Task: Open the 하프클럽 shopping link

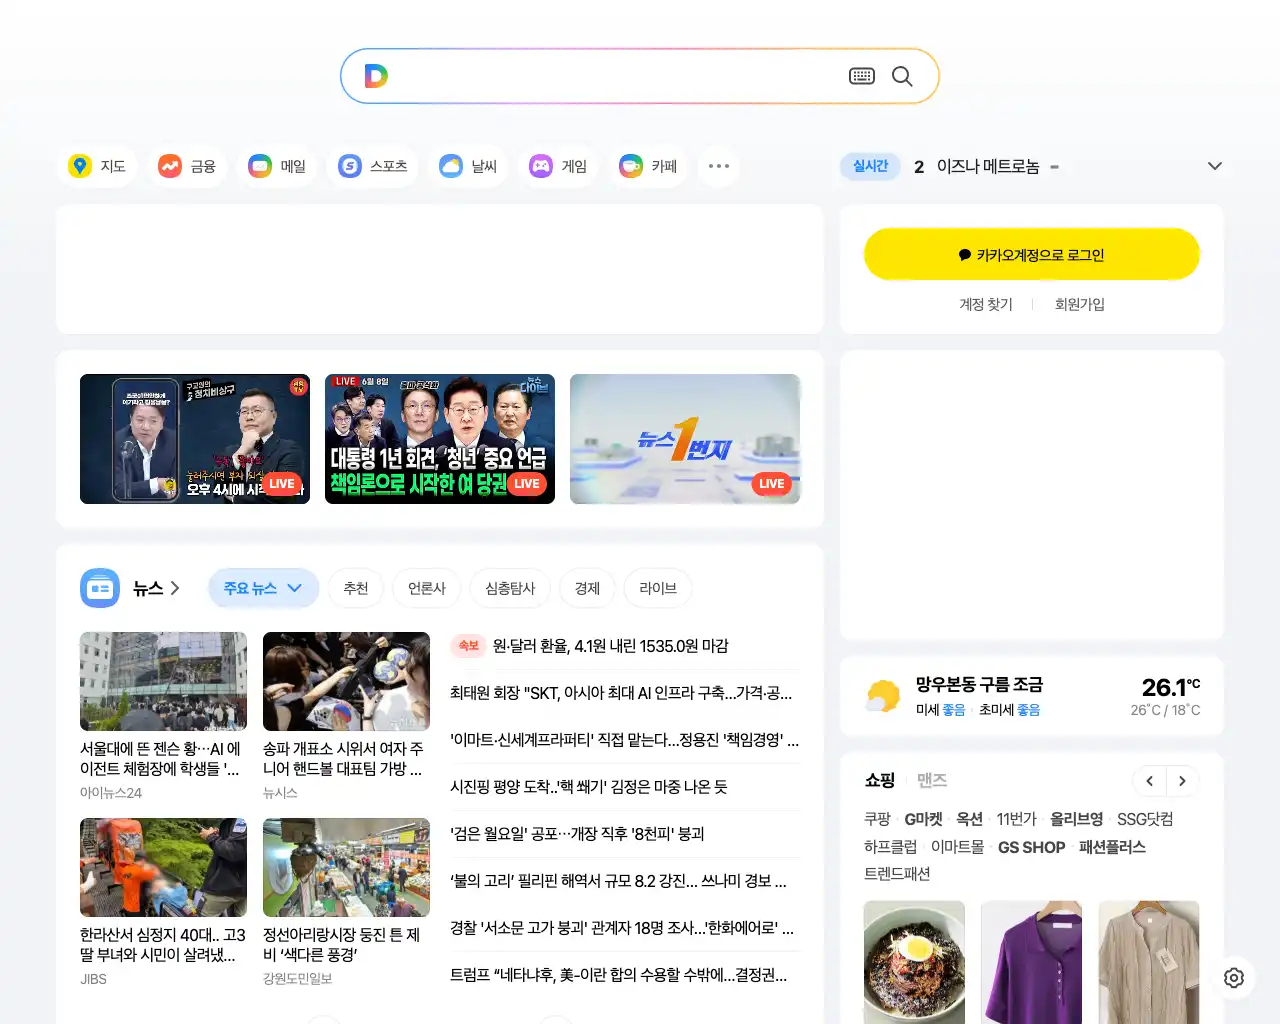Action: [x=890, y=847]
